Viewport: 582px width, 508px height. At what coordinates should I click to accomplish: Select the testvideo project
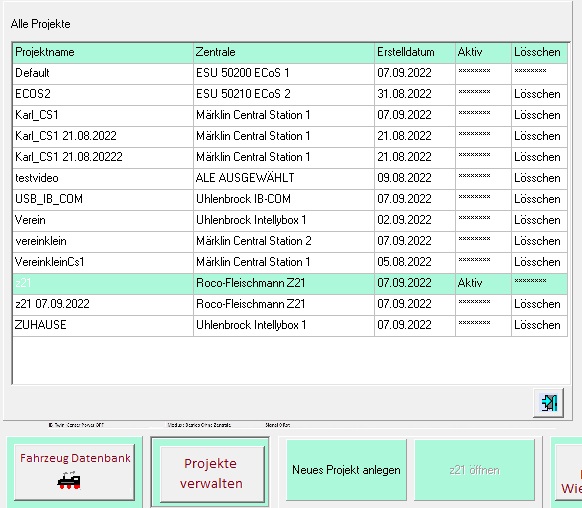[103, 178]
